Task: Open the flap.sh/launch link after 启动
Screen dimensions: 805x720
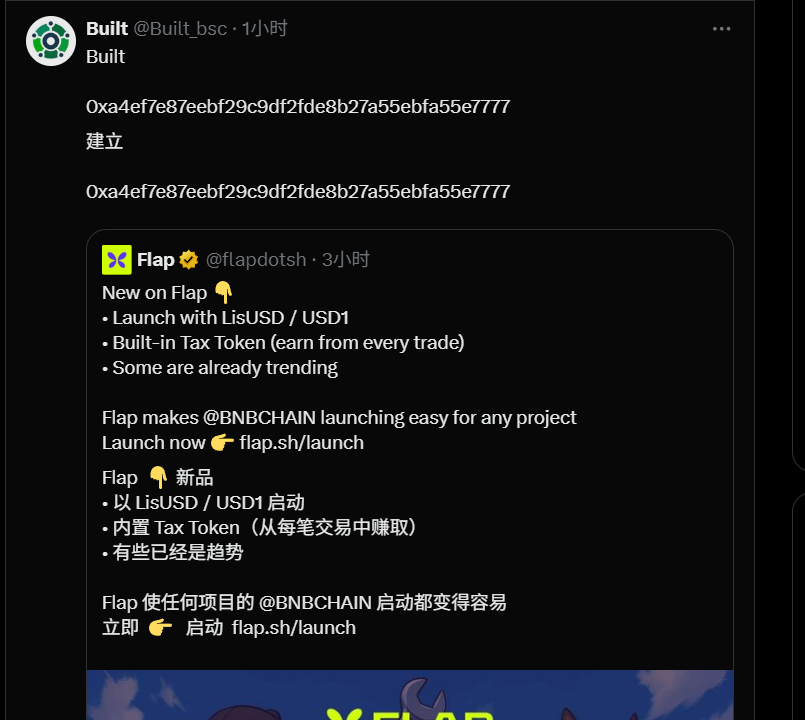Action: (x=294, y=628)
